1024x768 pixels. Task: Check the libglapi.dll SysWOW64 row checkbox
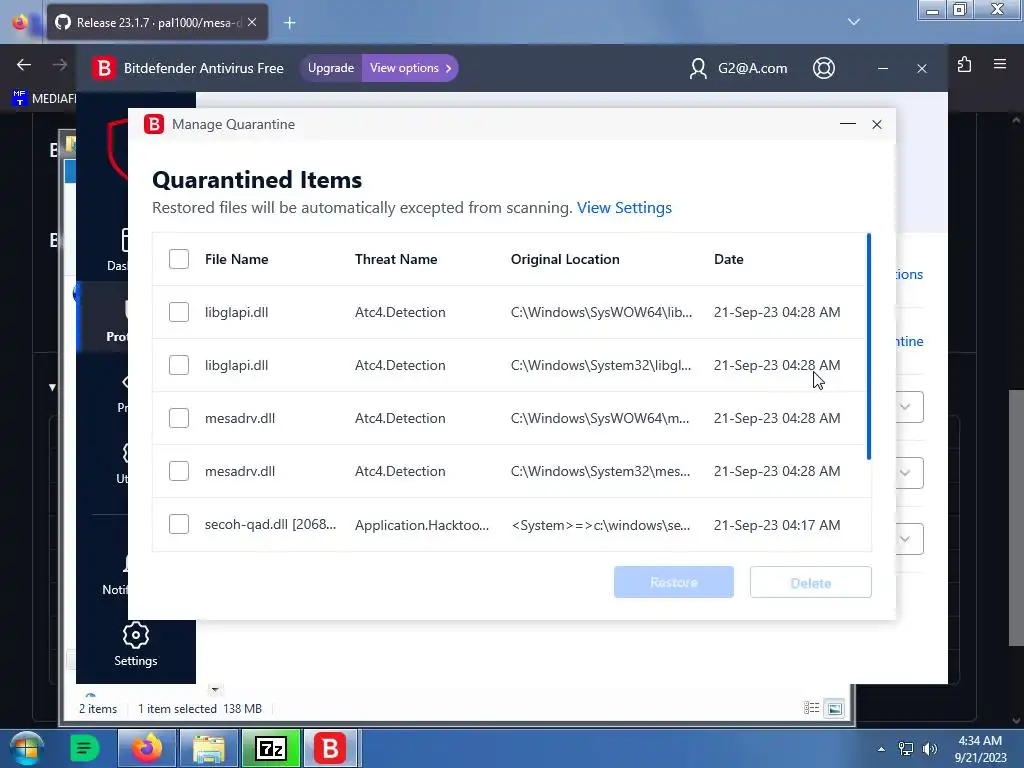pyautogui.click(x=179, y=312)
